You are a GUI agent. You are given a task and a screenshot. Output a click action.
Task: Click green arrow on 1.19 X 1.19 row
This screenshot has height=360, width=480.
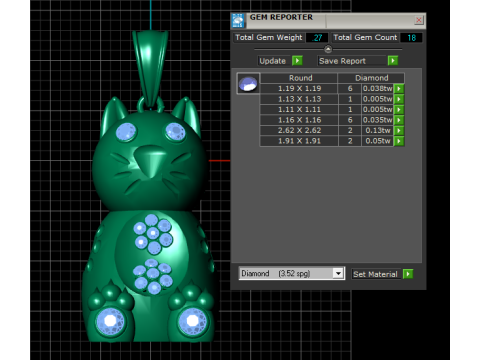click(399, 89)
